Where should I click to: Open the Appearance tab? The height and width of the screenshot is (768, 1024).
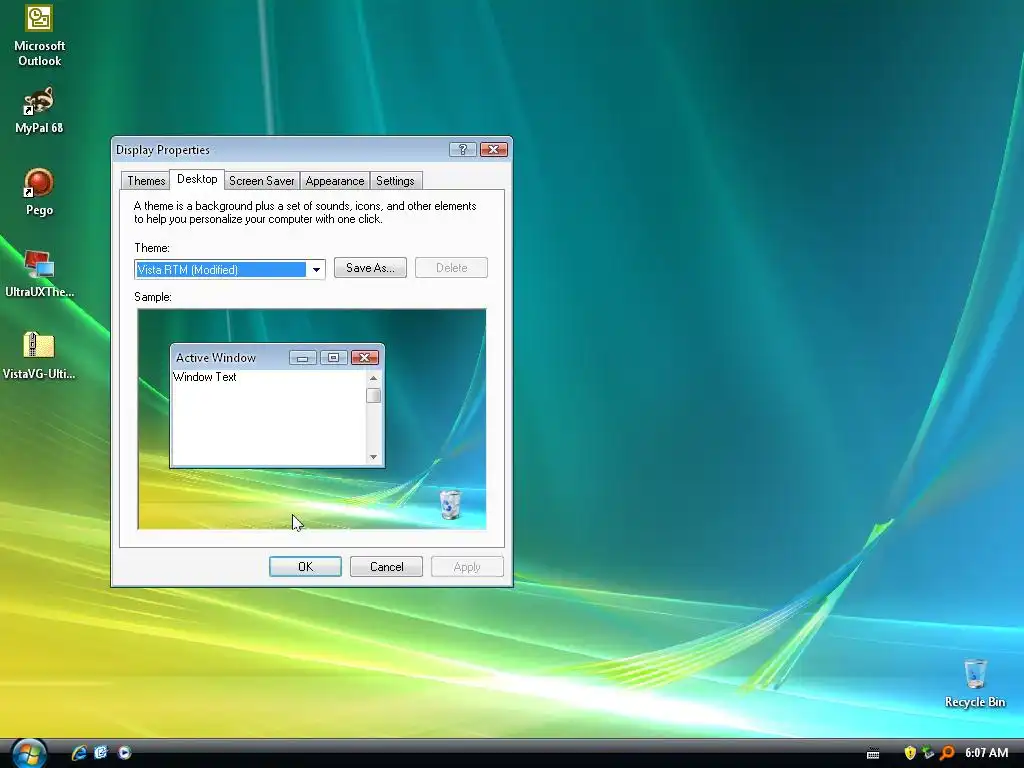click(334, 181)
